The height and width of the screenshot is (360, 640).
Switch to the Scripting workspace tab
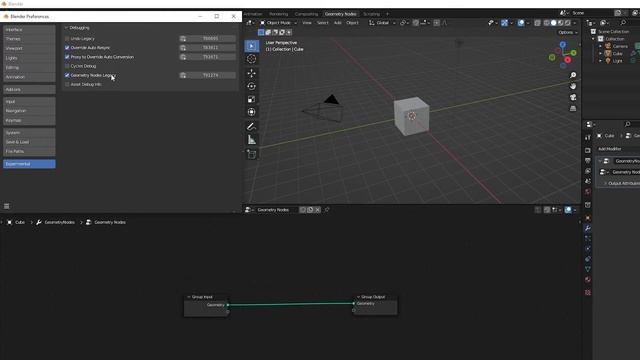pyautogui.click(x=371, y=14)
